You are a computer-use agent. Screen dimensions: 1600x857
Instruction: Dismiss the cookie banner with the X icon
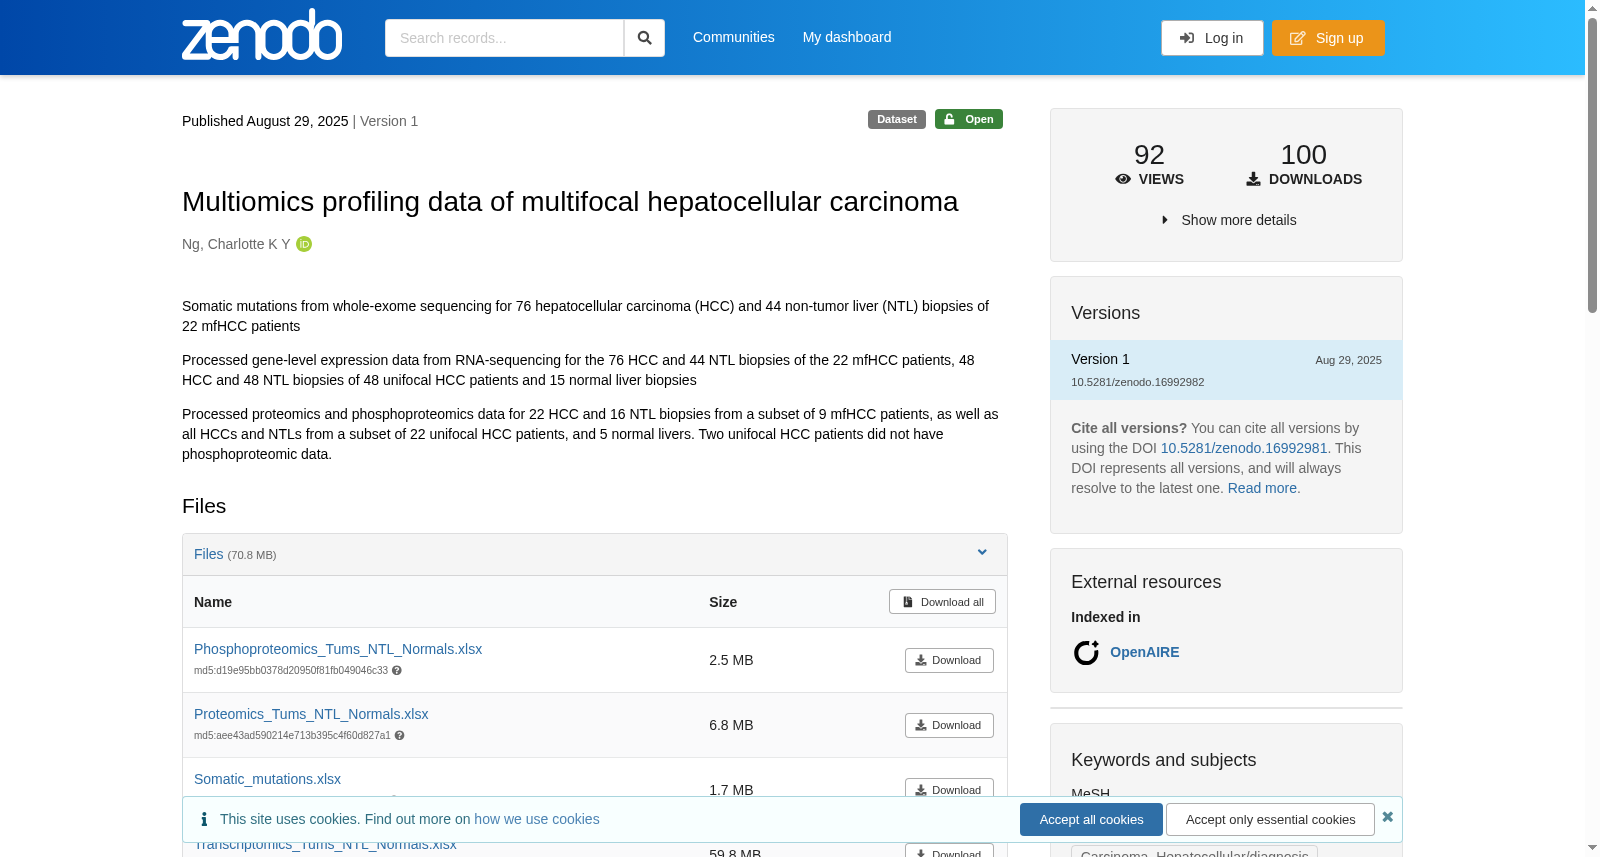1387,817
